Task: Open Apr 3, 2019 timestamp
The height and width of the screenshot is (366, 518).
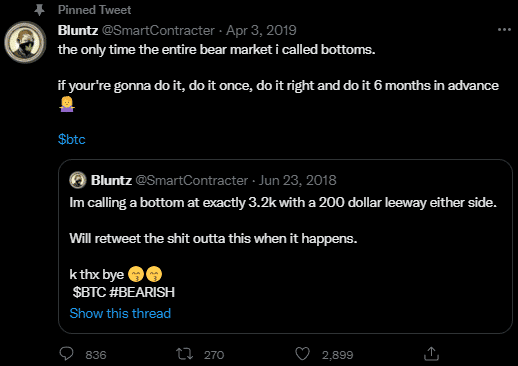Action: (261, 30)
